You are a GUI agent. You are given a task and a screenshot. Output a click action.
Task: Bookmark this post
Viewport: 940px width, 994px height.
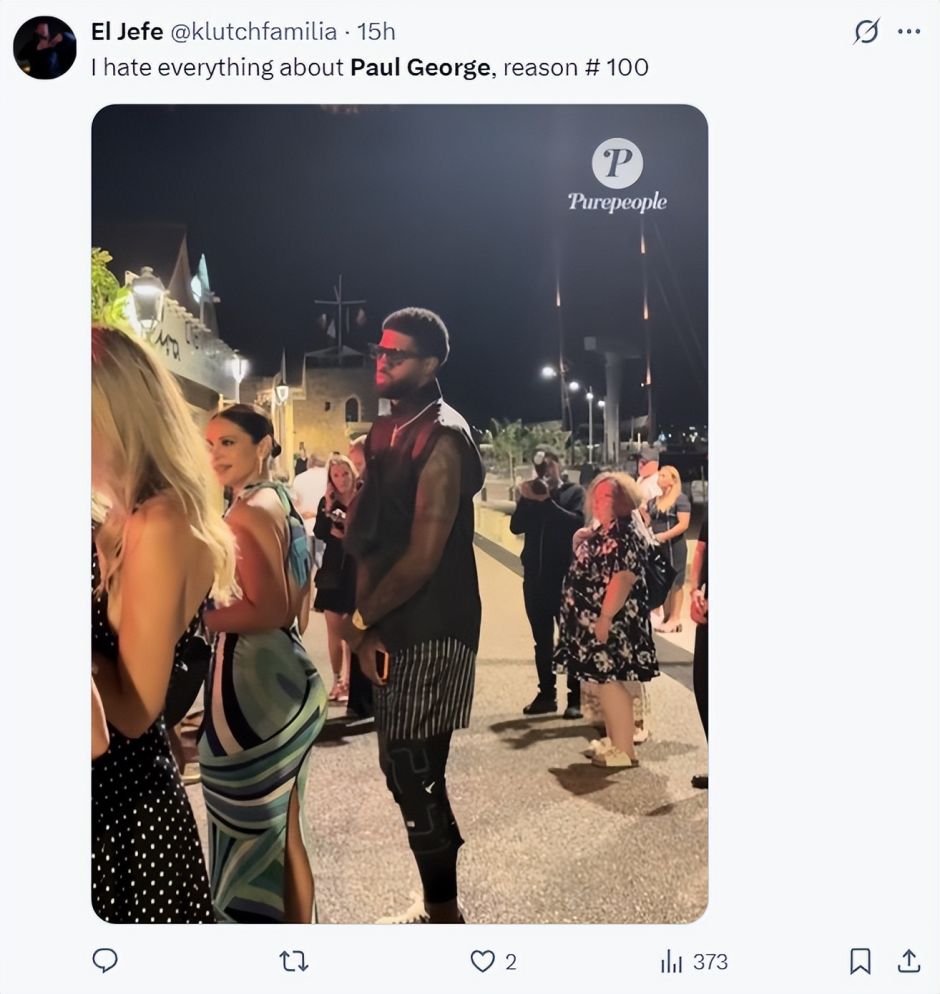860,962
